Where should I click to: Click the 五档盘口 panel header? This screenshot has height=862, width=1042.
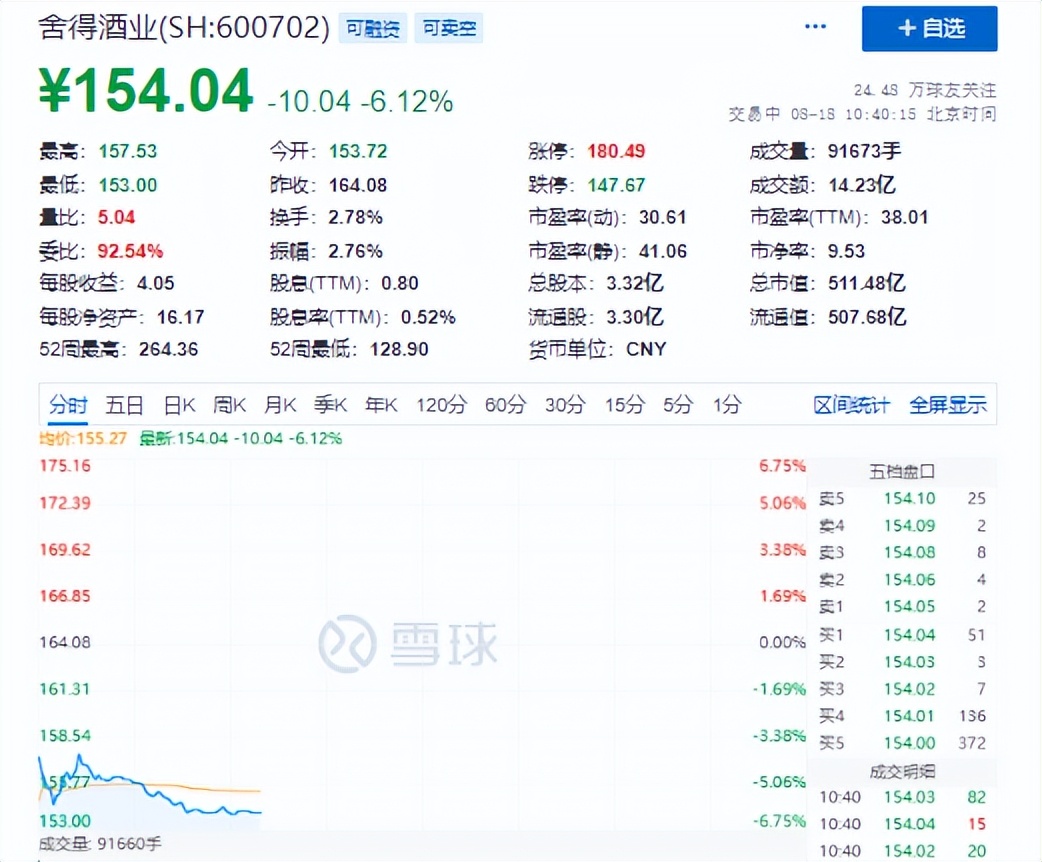pyautogui.click(x=902, y=472)
